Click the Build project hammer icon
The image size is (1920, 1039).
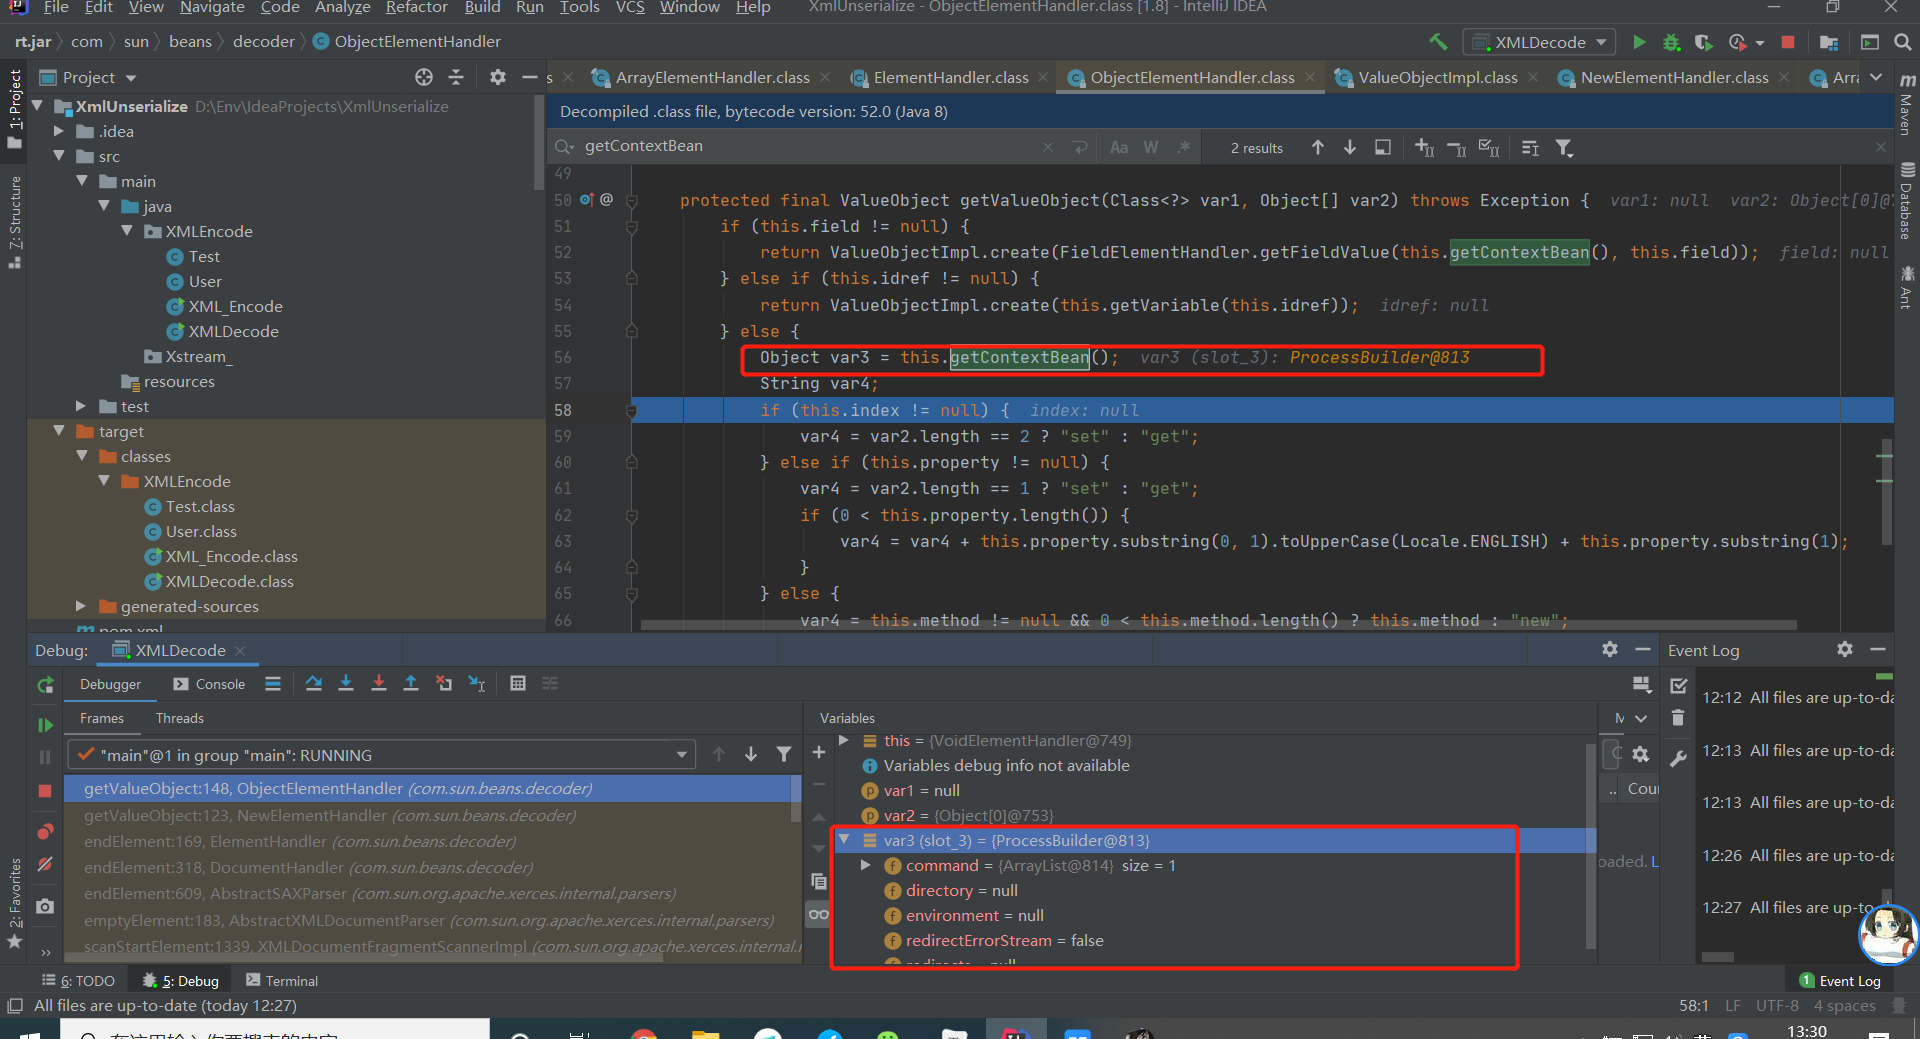[x=1438, y=42]
